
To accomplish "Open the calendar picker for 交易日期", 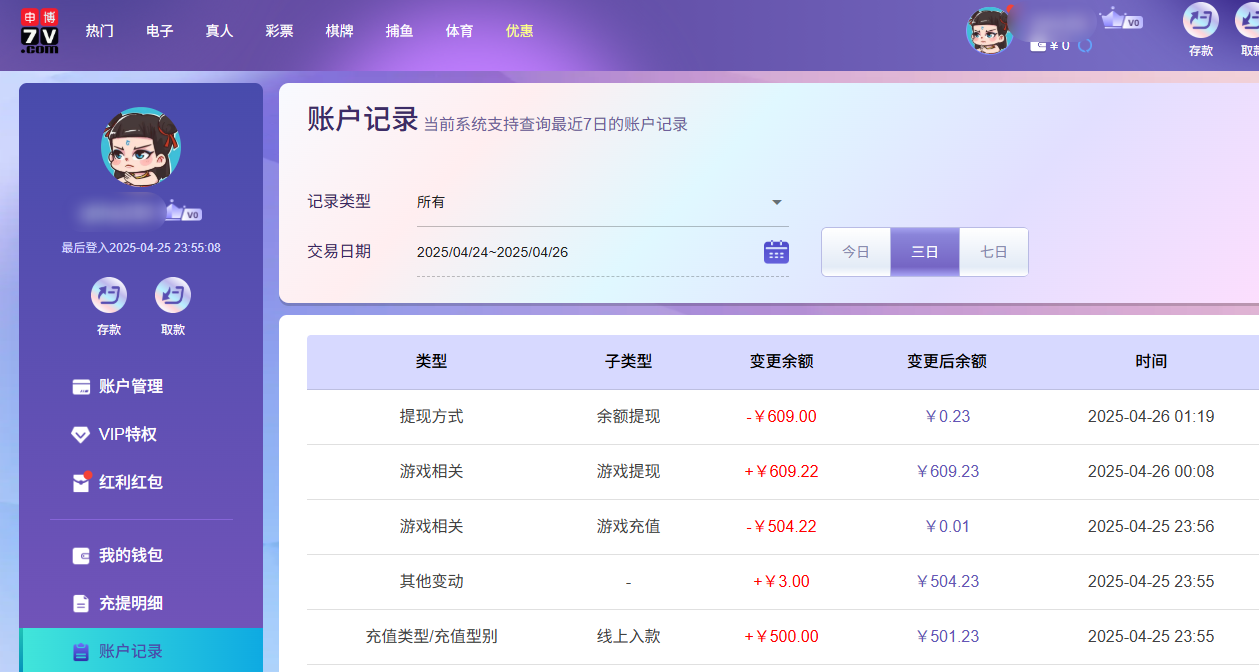I will [777, 251].
